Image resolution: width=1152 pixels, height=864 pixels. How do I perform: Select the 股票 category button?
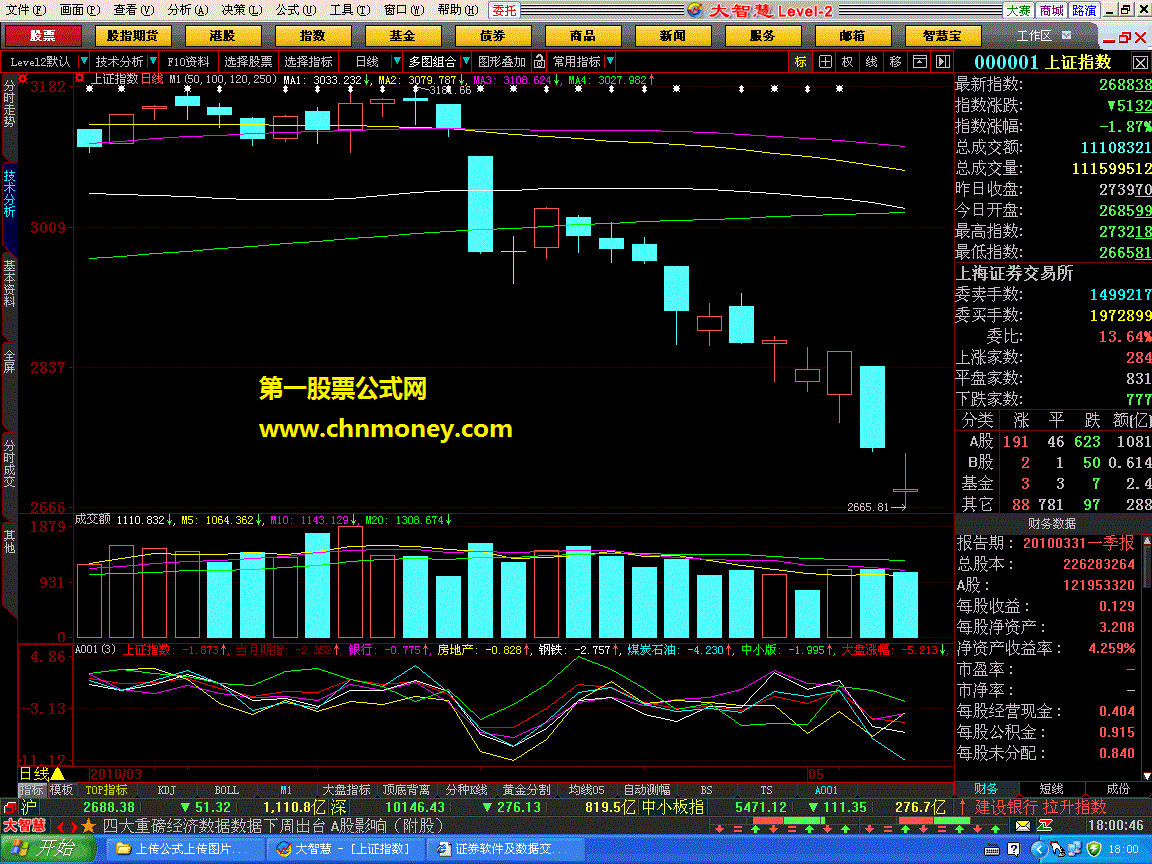coord(43,35)
